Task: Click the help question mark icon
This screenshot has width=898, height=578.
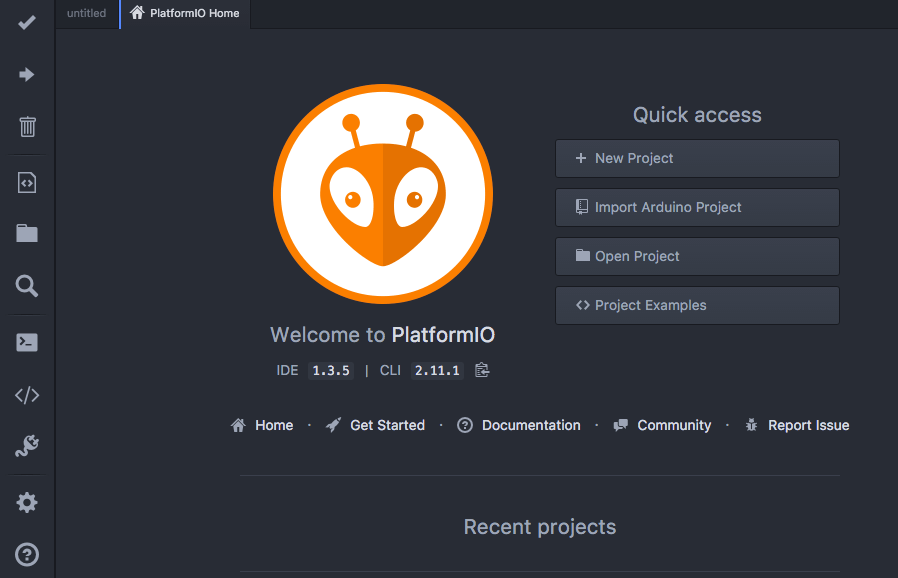Action: (x=27, y=554)
